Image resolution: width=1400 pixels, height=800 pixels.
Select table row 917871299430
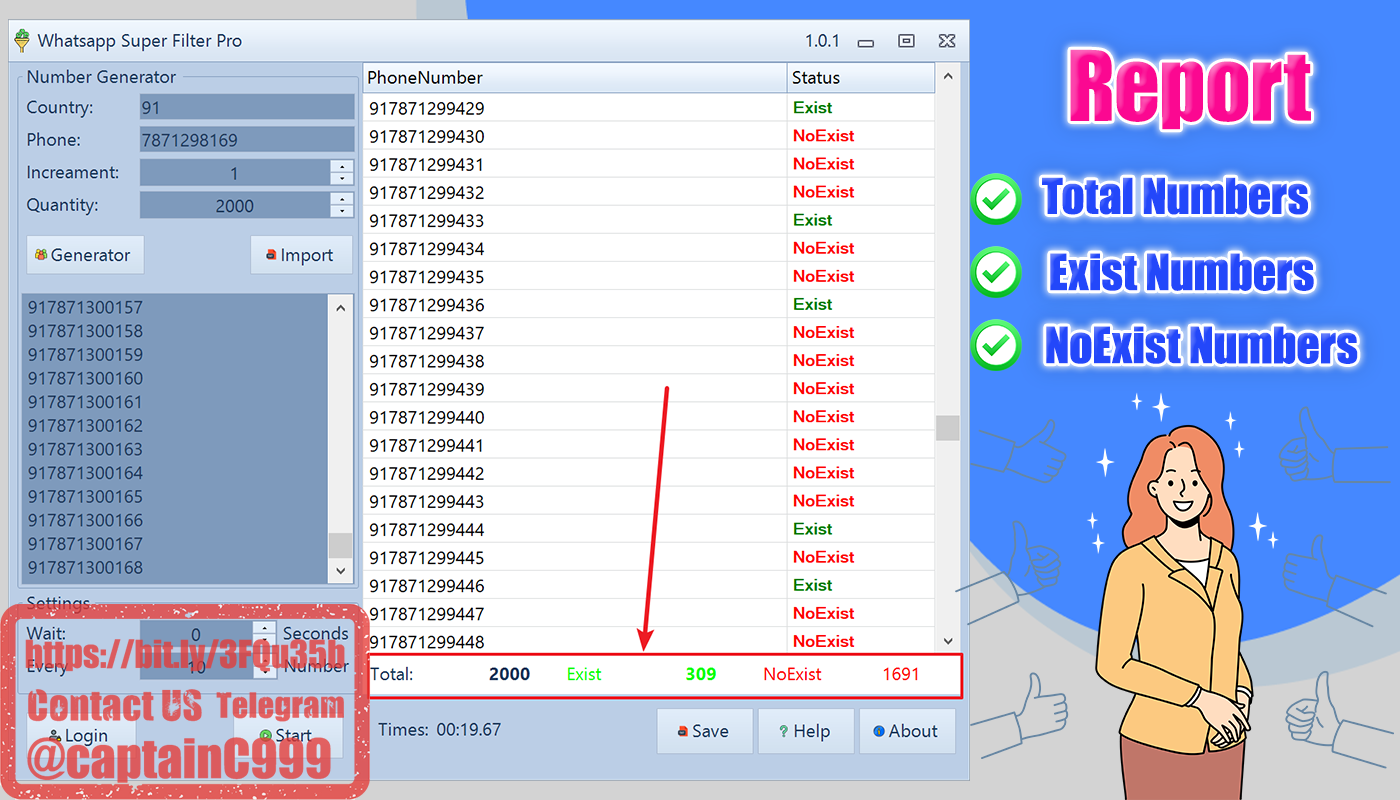(x=649, y=136)
